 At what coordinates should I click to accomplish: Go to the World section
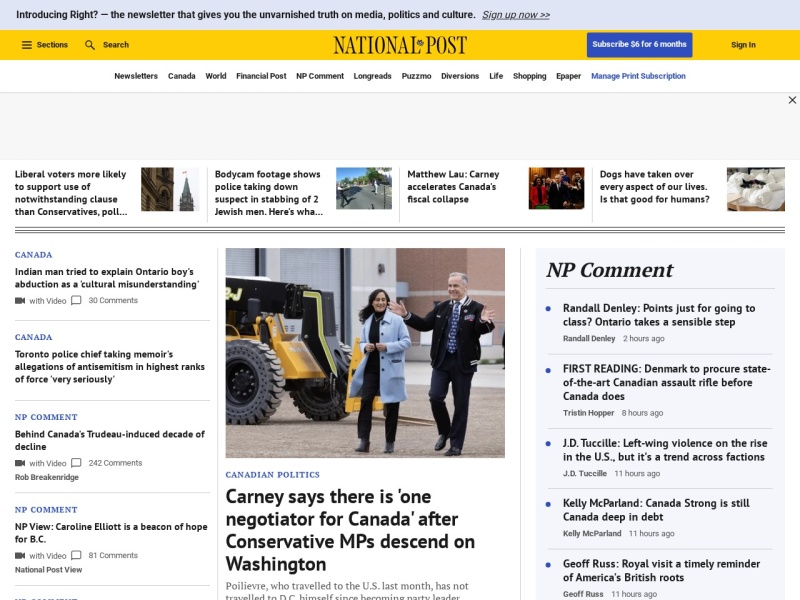(x=216, y=76)
